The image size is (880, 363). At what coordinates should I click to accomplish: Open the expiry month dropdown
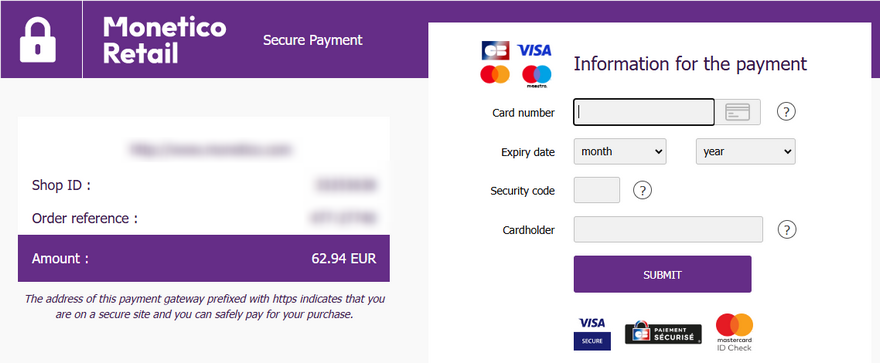pos(620,151)
